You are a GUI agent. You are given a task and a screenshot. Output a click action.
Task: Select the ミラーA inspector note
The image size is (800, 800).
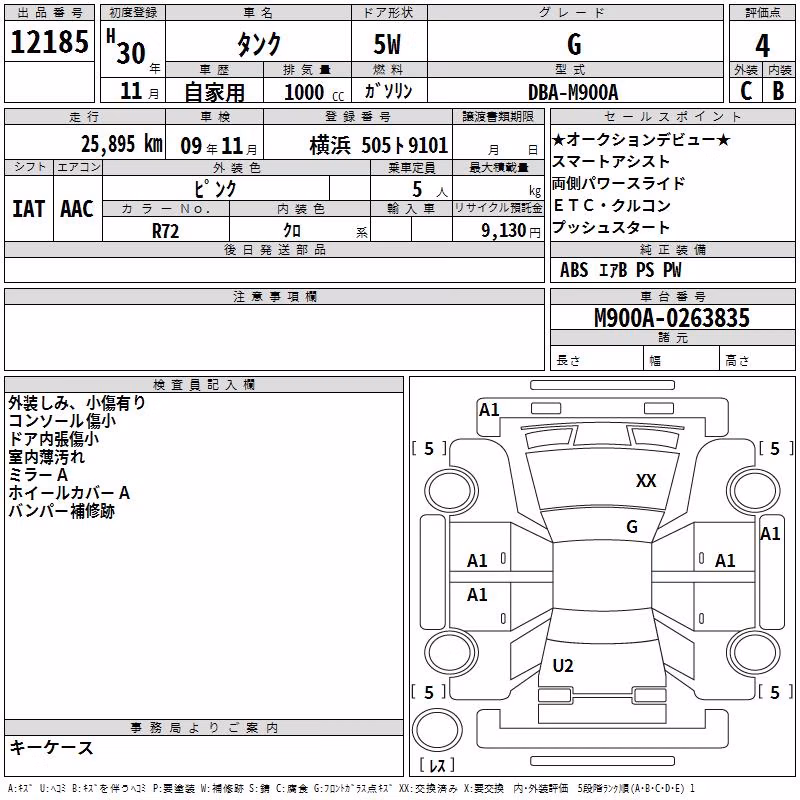click(38, 475)
